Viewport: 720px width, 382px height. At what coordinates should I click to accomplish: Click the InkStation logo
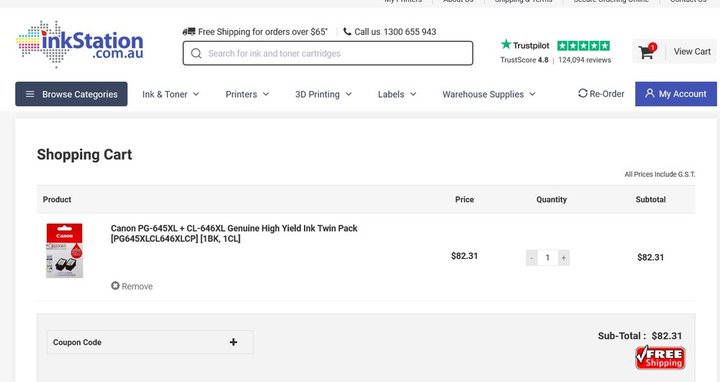[x=80, y=44]
